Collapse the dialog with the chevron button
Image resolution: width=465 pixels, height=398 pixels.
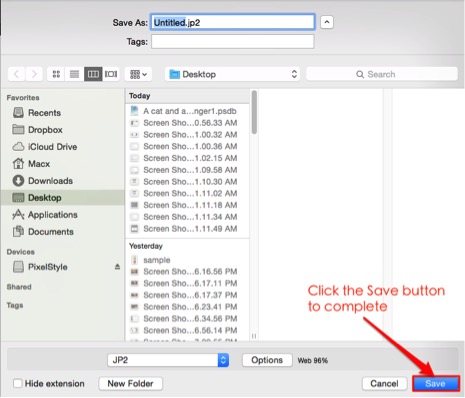pyautogui.click(x=327, y=22)
